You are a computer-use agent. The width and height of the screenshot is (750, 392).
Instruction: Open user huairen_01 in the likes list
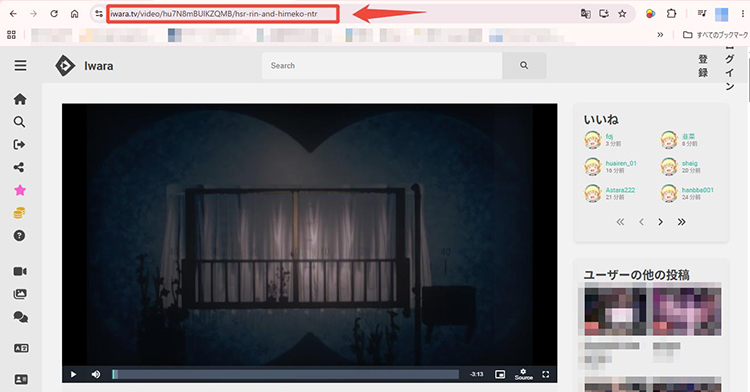[x=621, y=163]
